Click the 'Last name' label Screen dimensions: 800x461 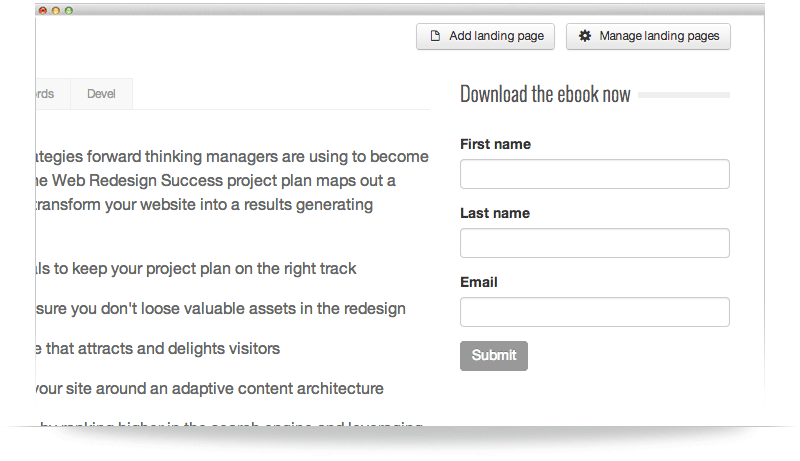pyautogui.click(x=495, y=213)
